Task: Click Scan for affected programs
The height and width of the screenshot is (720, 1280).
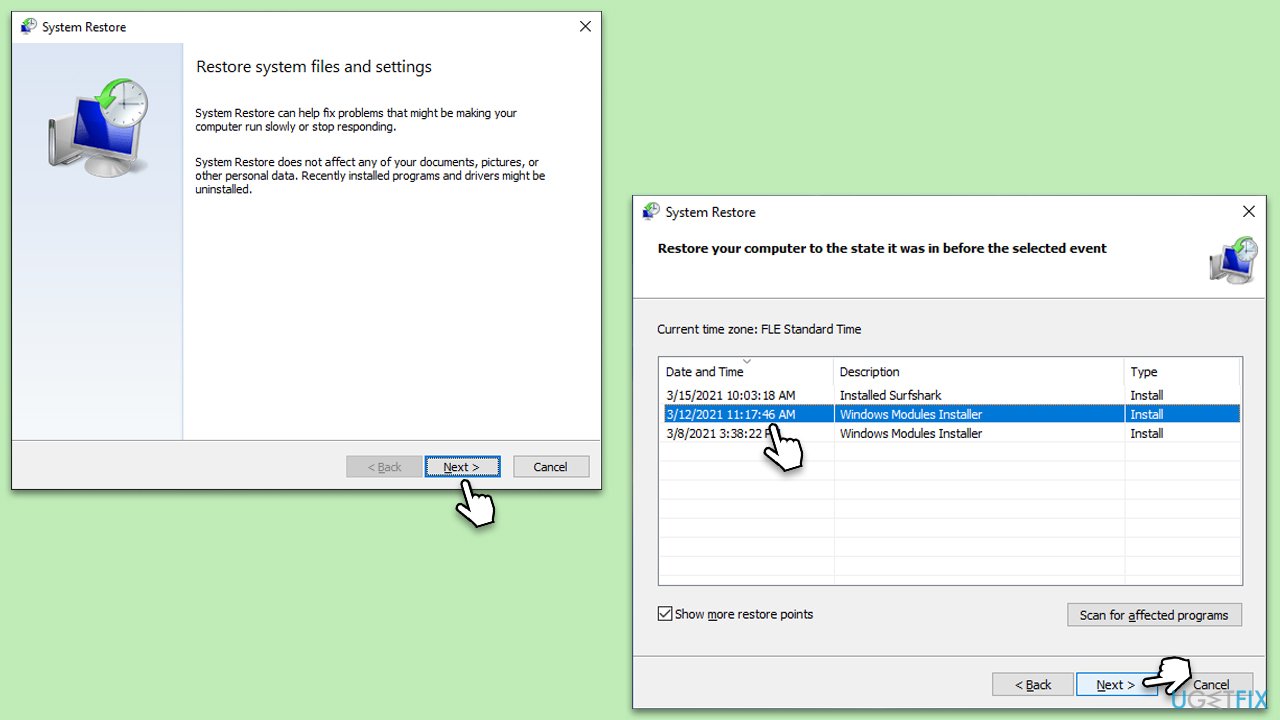Action: pos(1154,614)
